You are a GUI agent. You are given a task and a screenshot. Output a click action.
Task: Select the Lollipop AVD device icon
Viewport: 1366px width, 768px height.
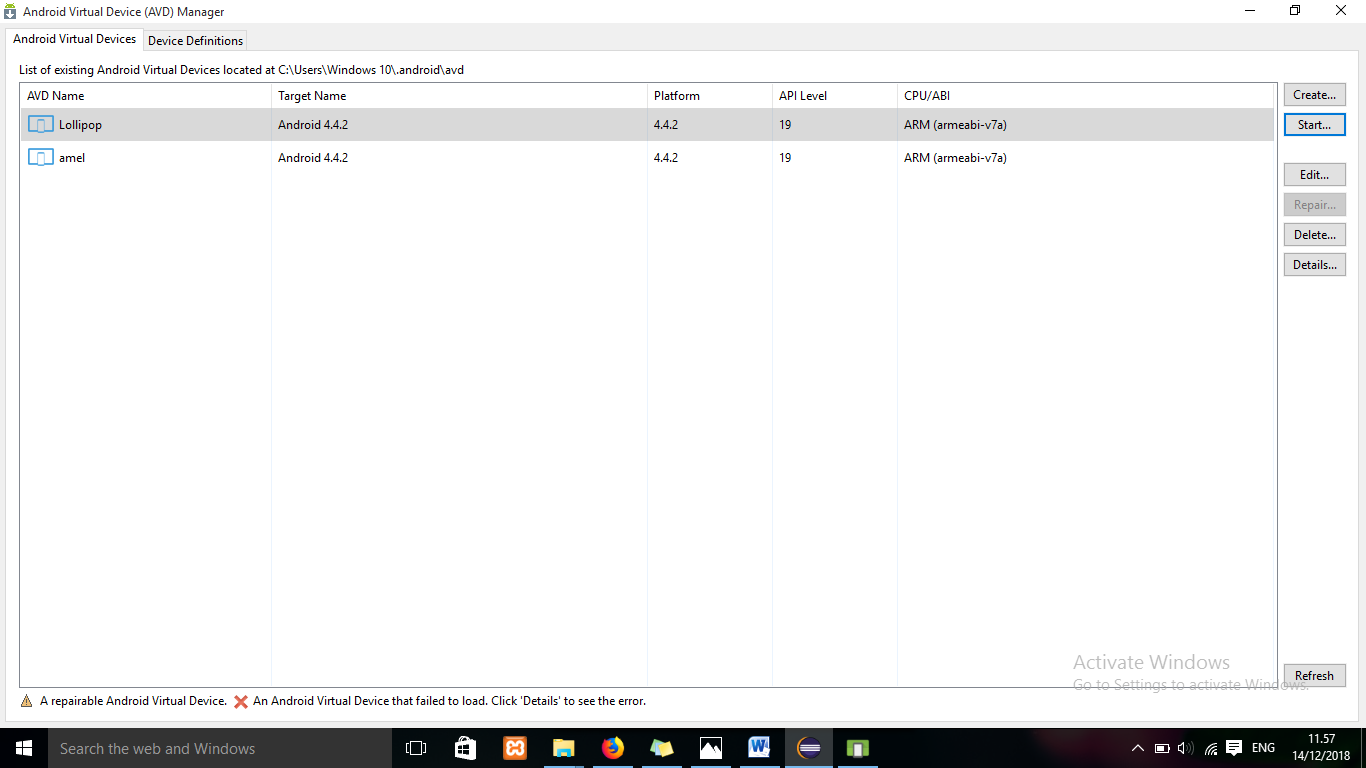[x=40, y=124]
